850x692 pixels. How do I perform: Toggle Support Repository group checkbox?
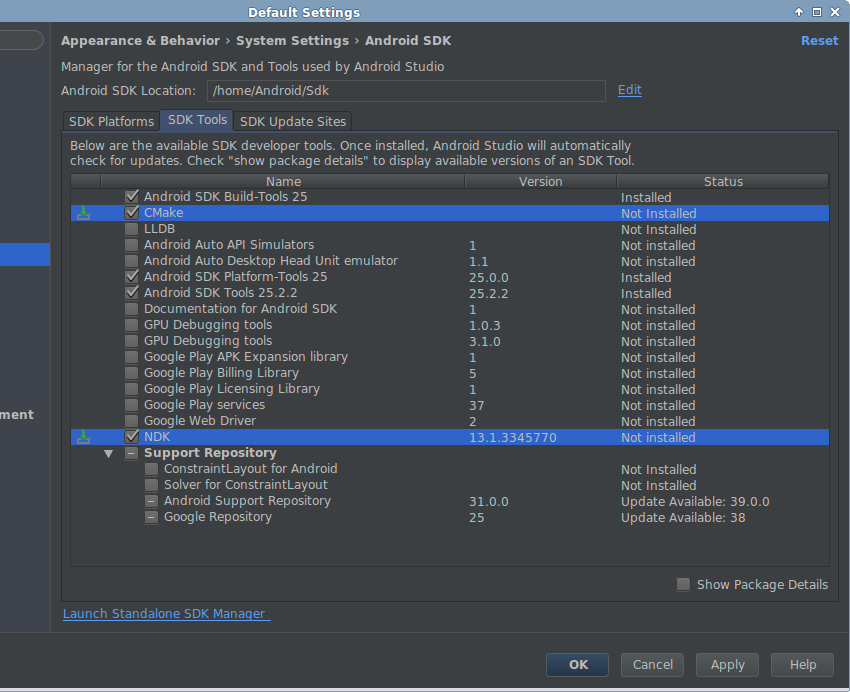[x=132, y=453]
